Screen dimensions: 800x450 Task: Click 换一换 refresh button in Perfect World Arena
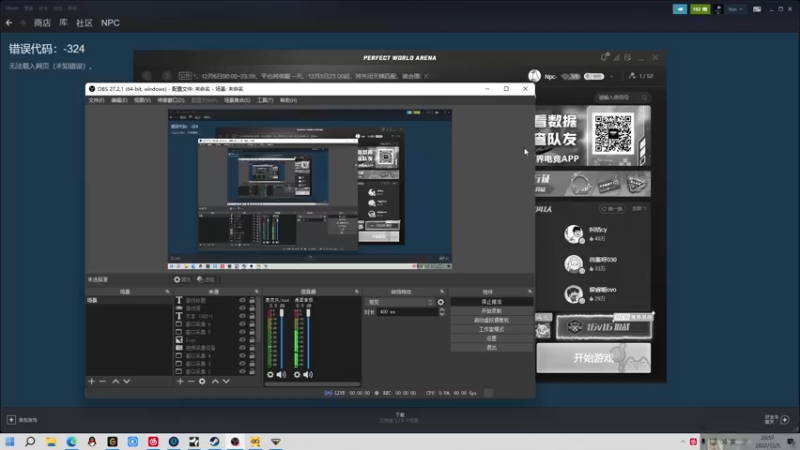(x=612, y=209)
